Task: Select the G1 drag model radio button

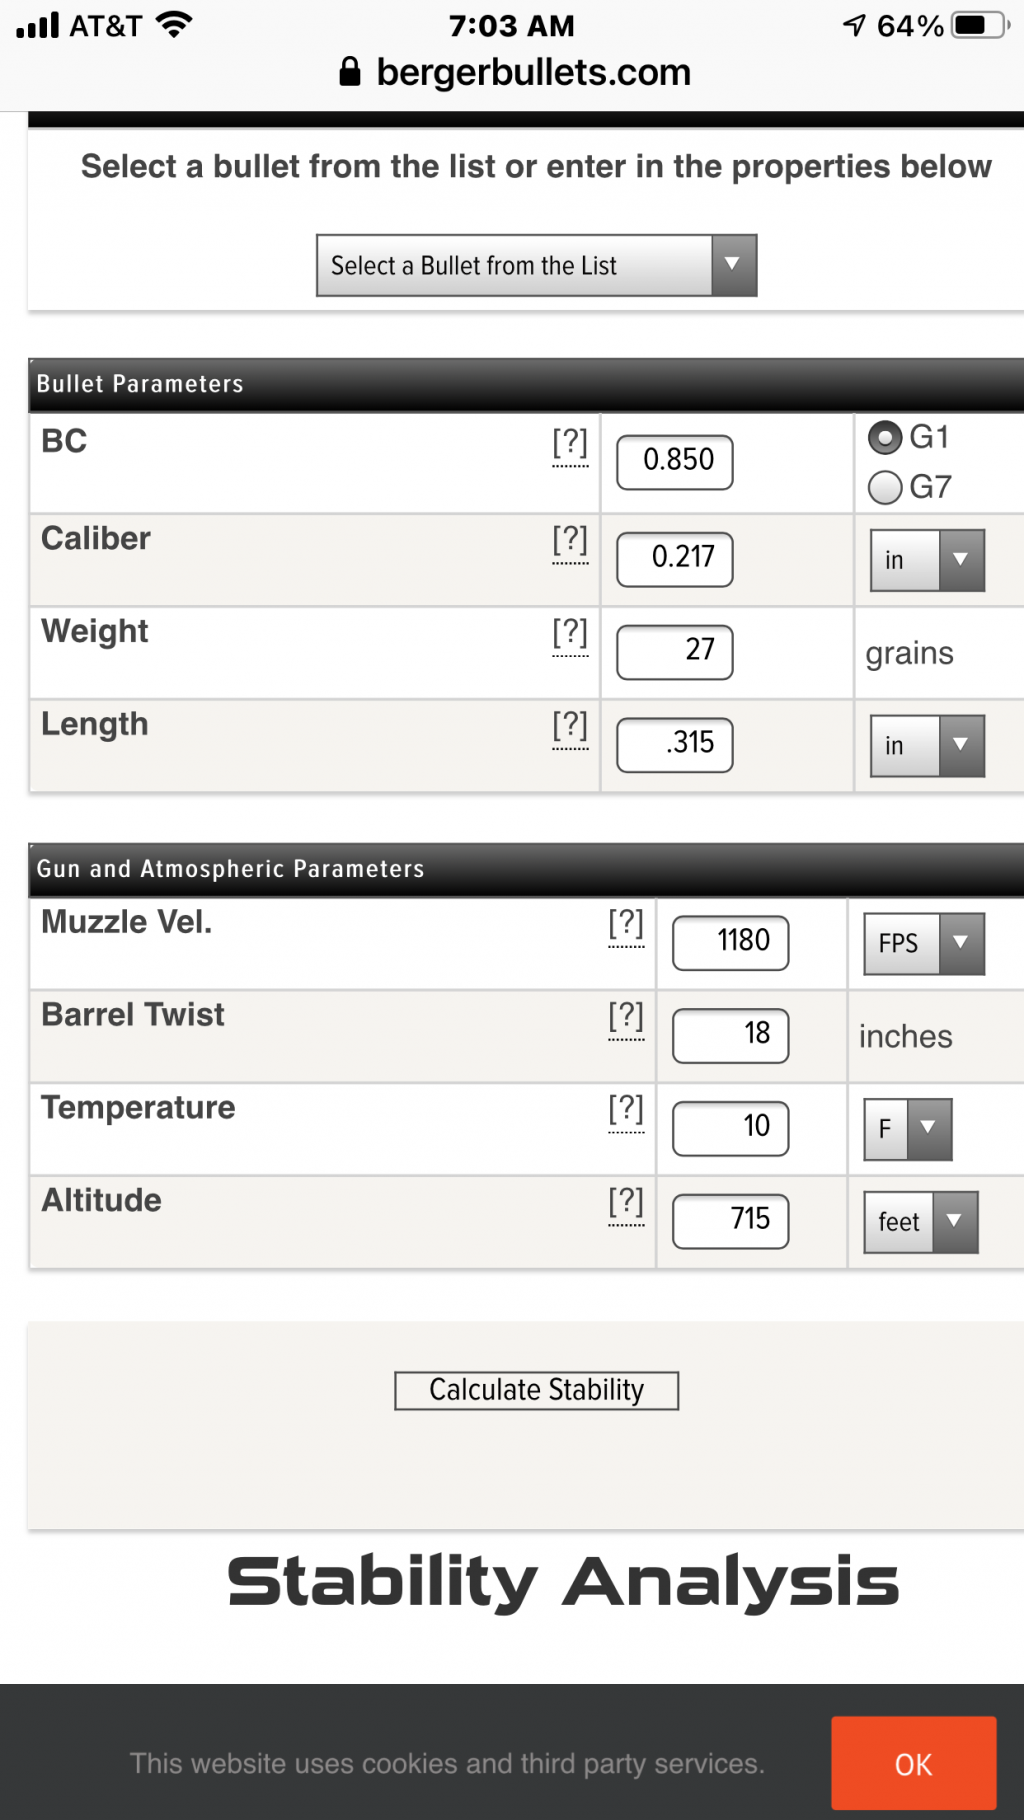Action: [x=885, y=438]
